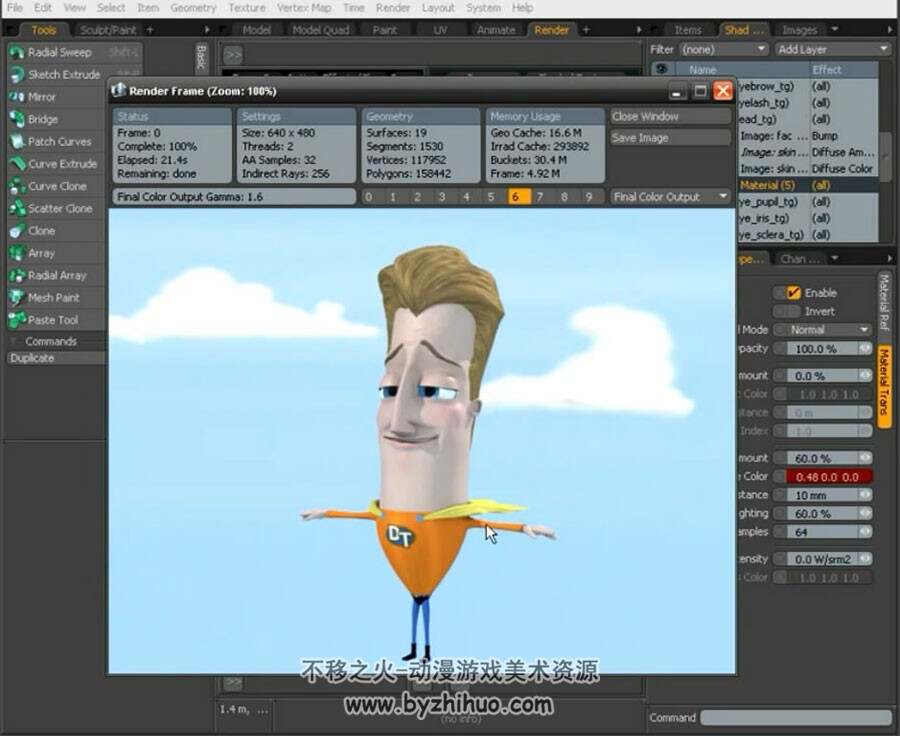This screenshot has height=736, width=900.
Task: Activate the Mirror tool icon
Action: (x=17, y=97)
